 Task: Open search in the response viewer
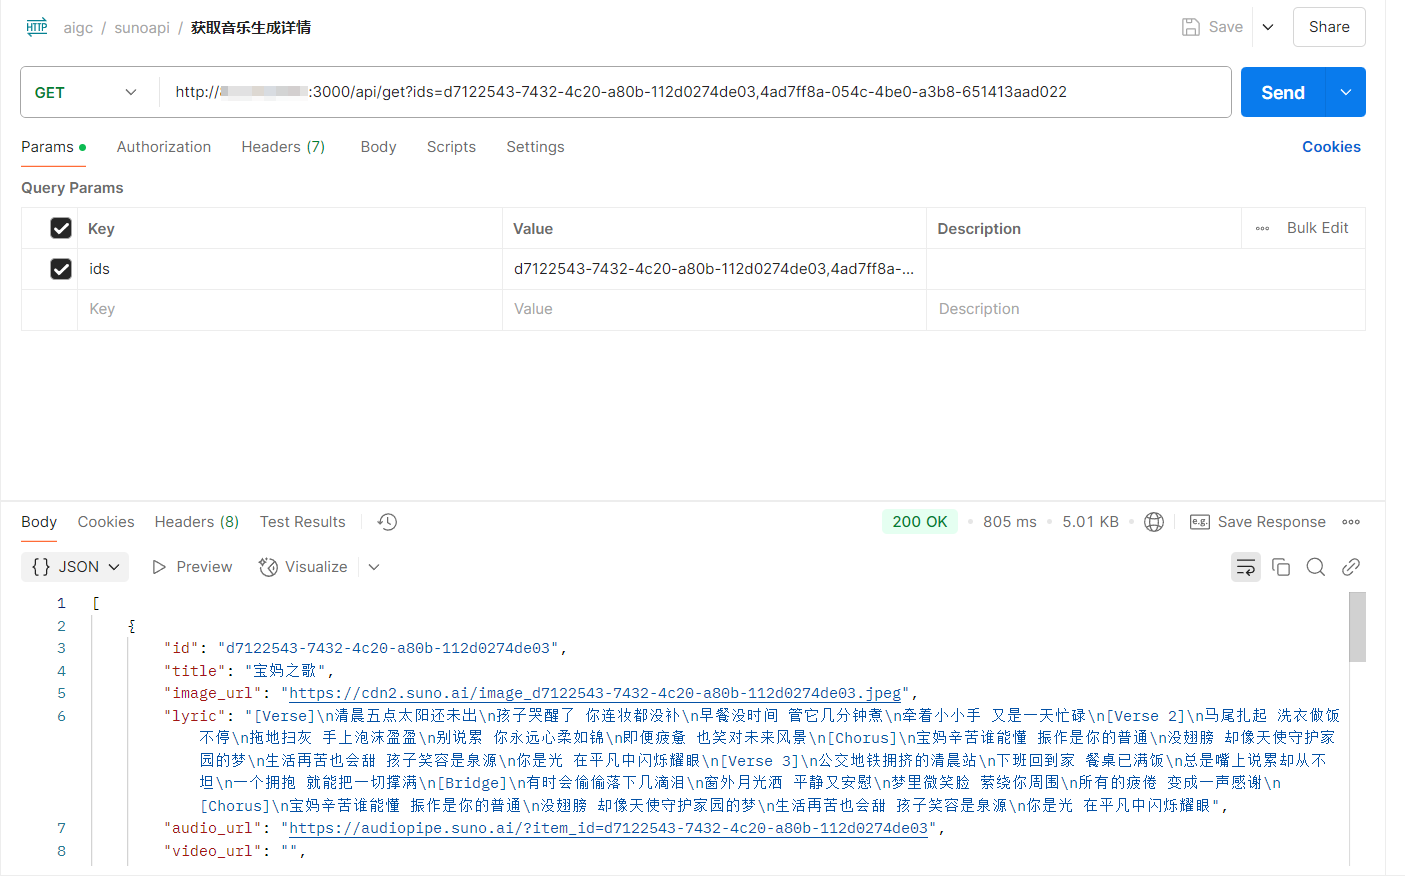pyautogui.click(x=1316, y=567)
